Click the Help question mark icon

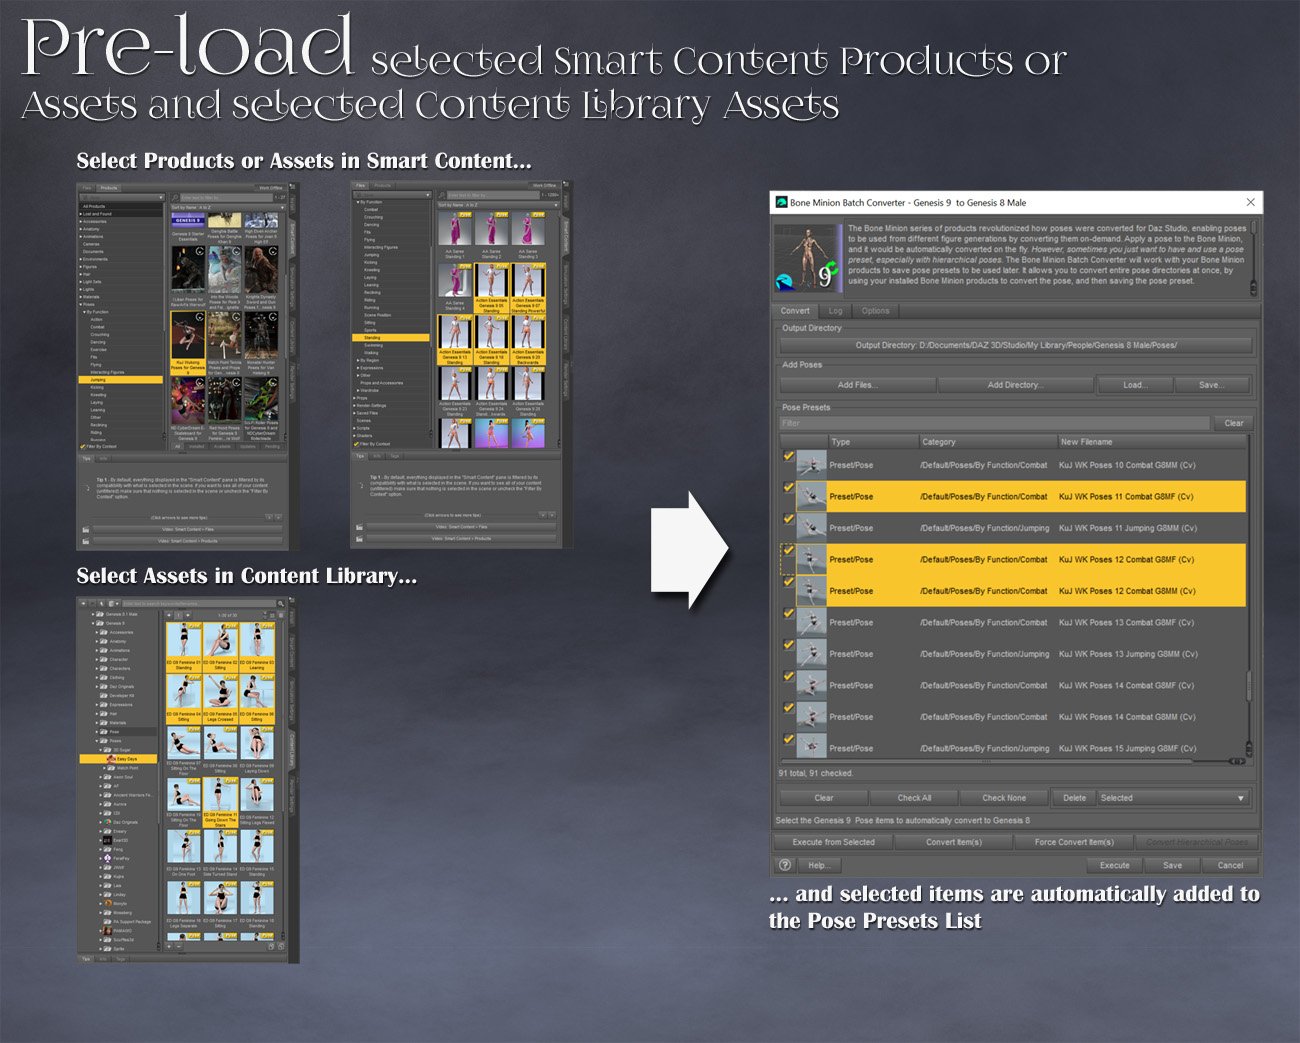pyautogui.click(x=786, y=865)
